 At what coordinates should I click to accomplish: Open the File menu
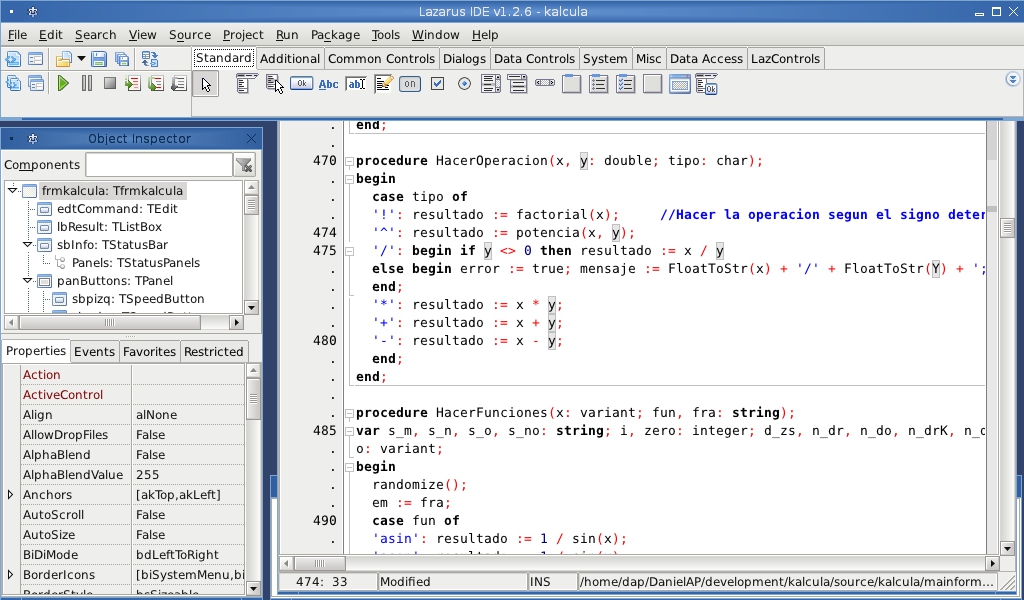click(x=18, y=35)
